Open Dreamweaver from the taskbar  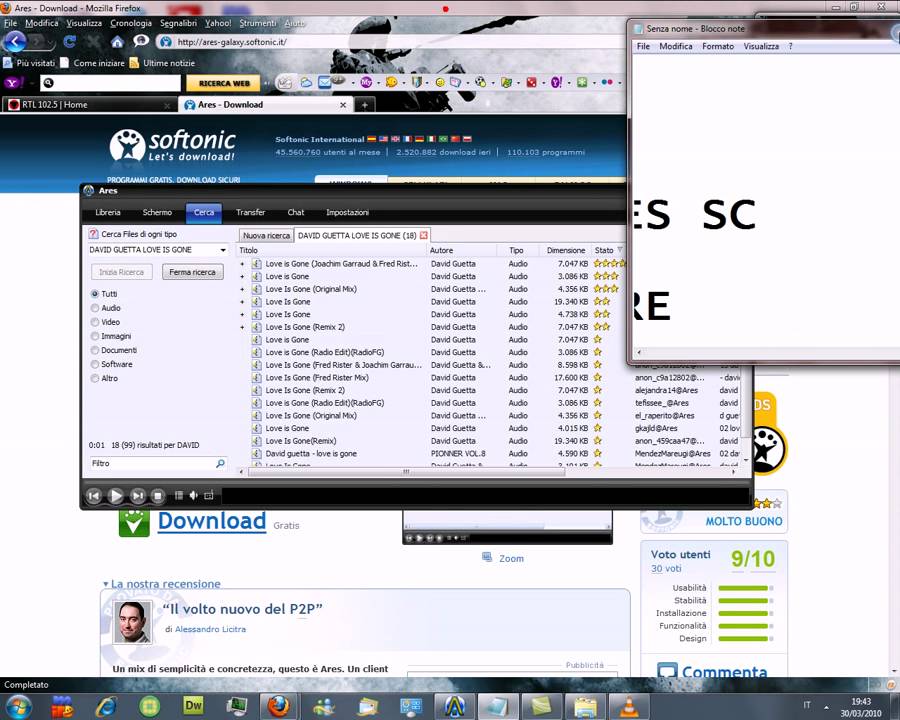tap(193, 706)
